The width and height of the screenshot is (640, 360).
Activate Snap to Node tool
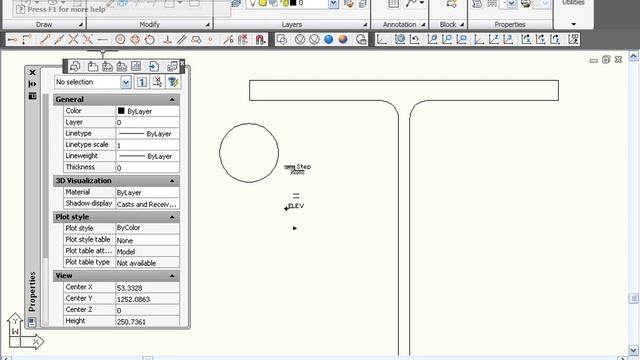tap(211, 40)
